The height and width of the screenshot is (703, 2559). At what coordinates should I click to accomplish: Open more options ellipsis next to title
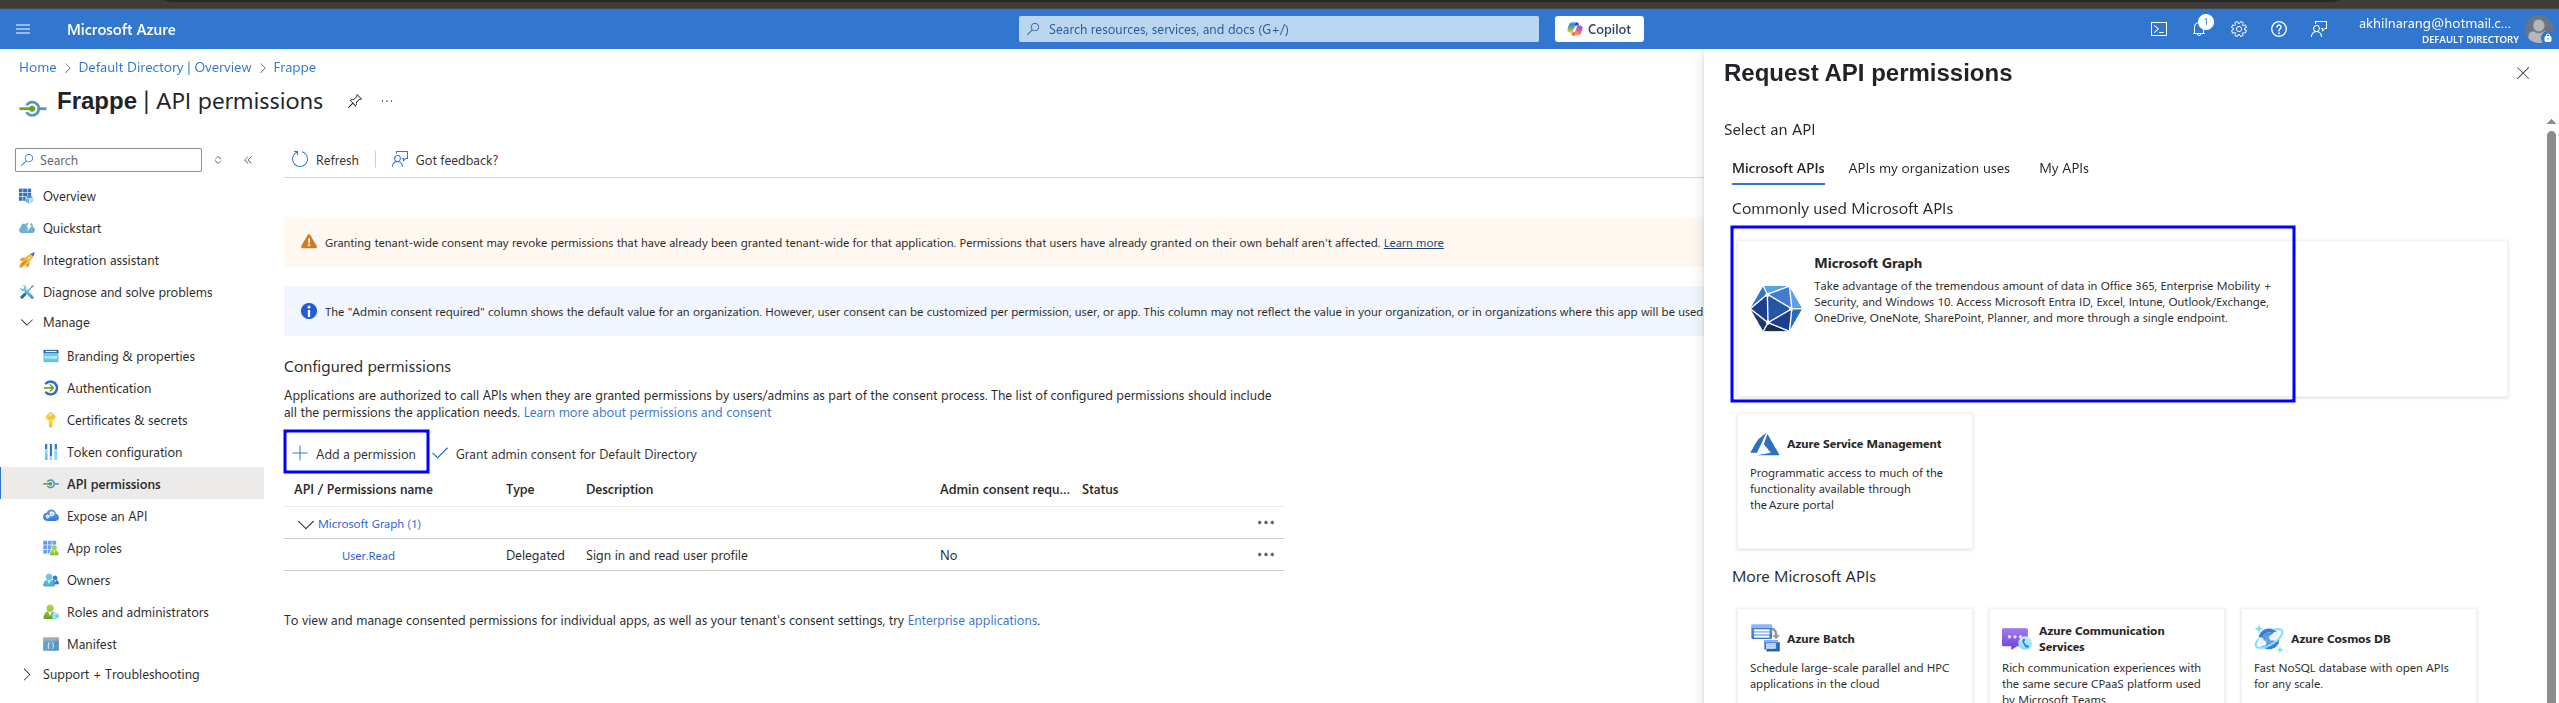[x=387, y=101]
